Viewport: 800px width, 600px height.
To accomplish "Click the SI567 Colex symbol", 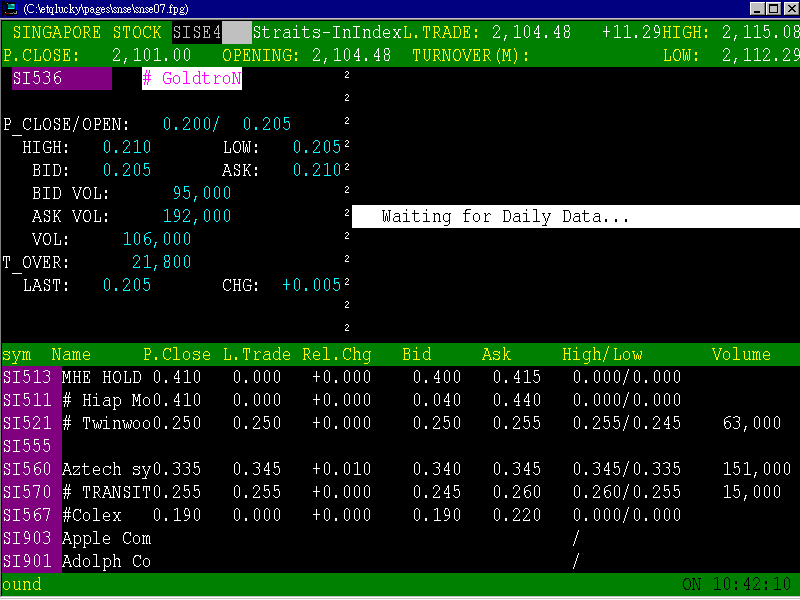I will (27, 516).
